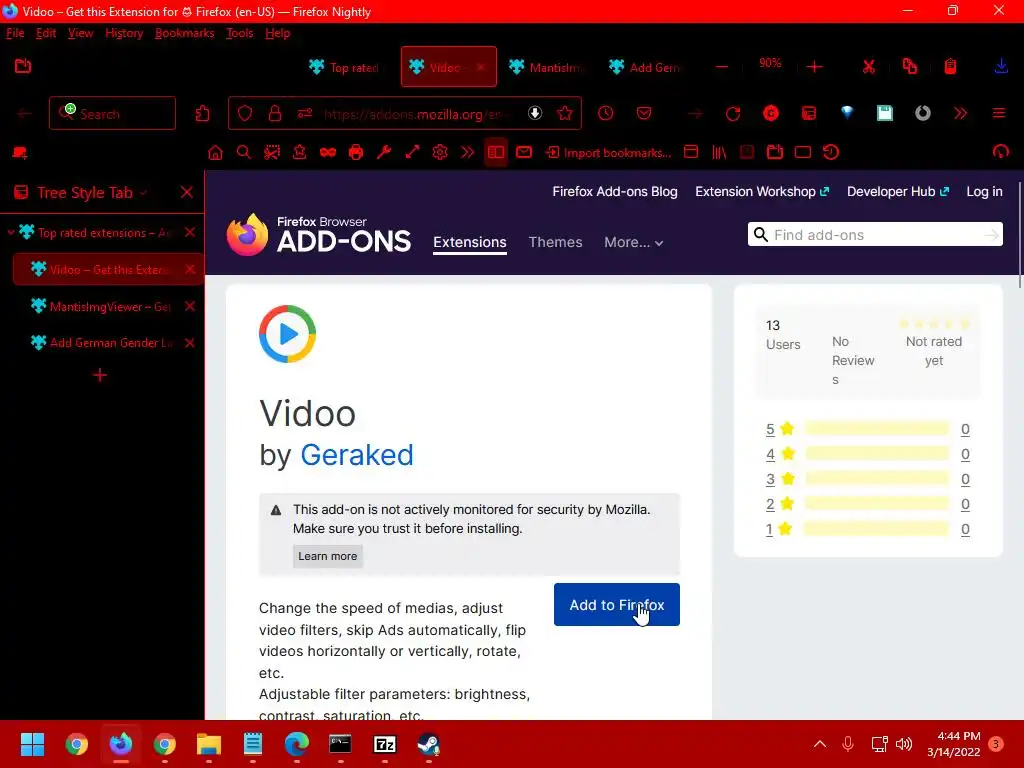The image size is (1024, 768).
Task: Click the email envelope icon
Action: tap(524, 153)
